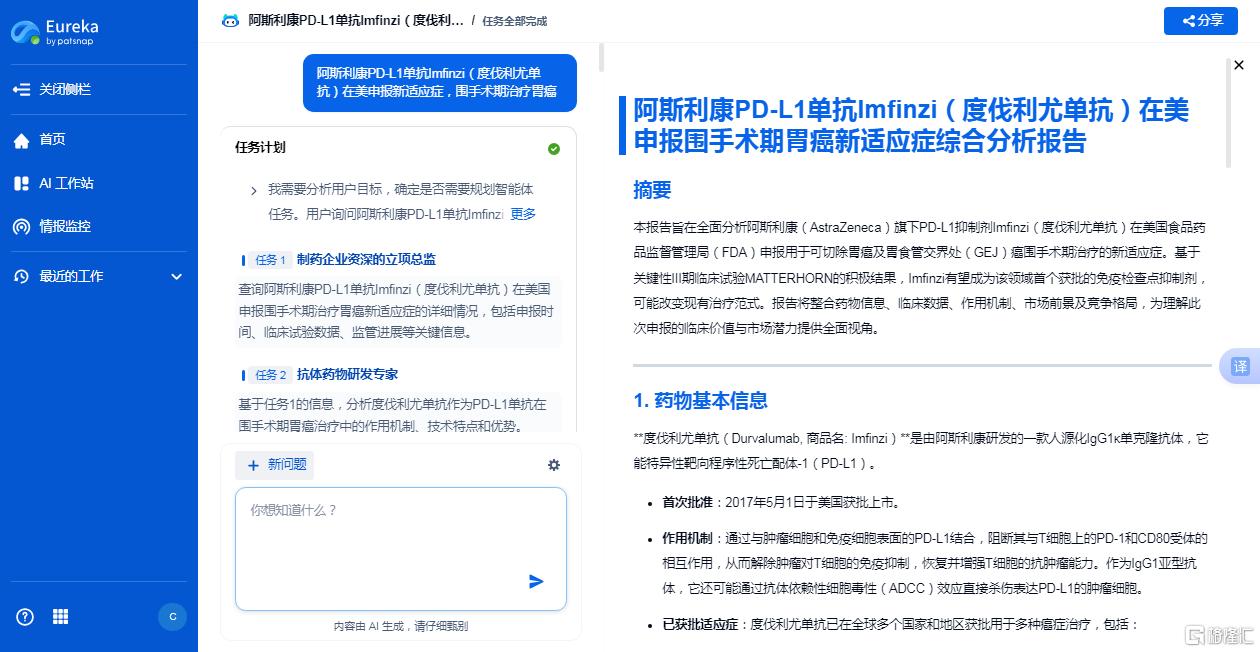Expand the task plan reasoning chevron
1260x652 pixels.
click(x=254, y=190)
